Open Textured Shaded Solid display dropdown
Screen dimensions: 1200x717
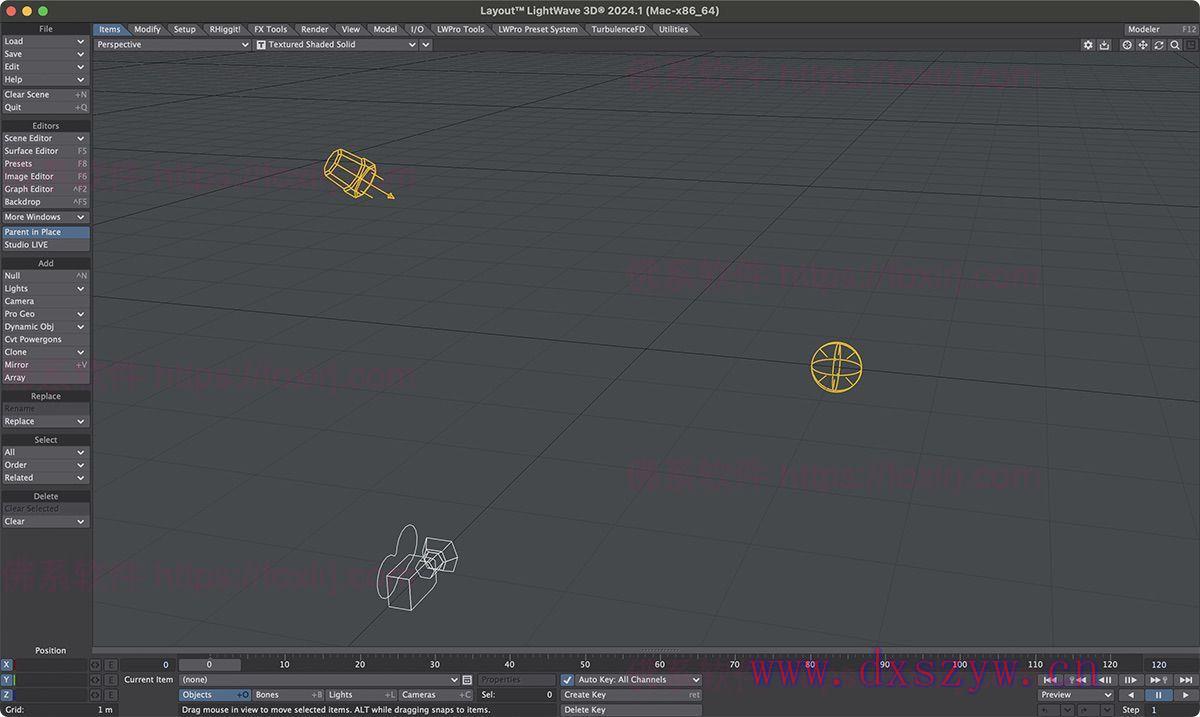(x=336, y=45)
